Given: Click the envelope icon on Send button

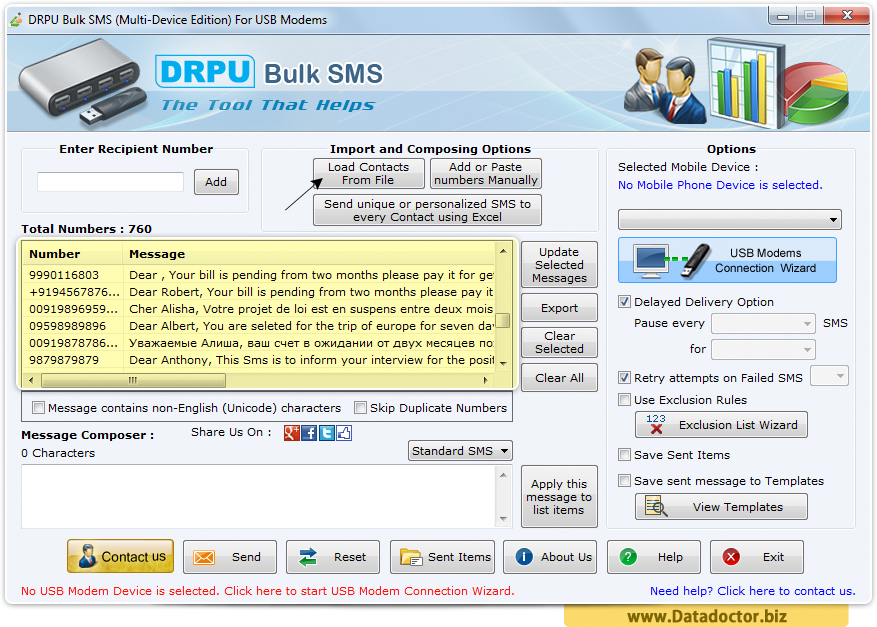Looking at the screenshot, I should coord(204,558).
